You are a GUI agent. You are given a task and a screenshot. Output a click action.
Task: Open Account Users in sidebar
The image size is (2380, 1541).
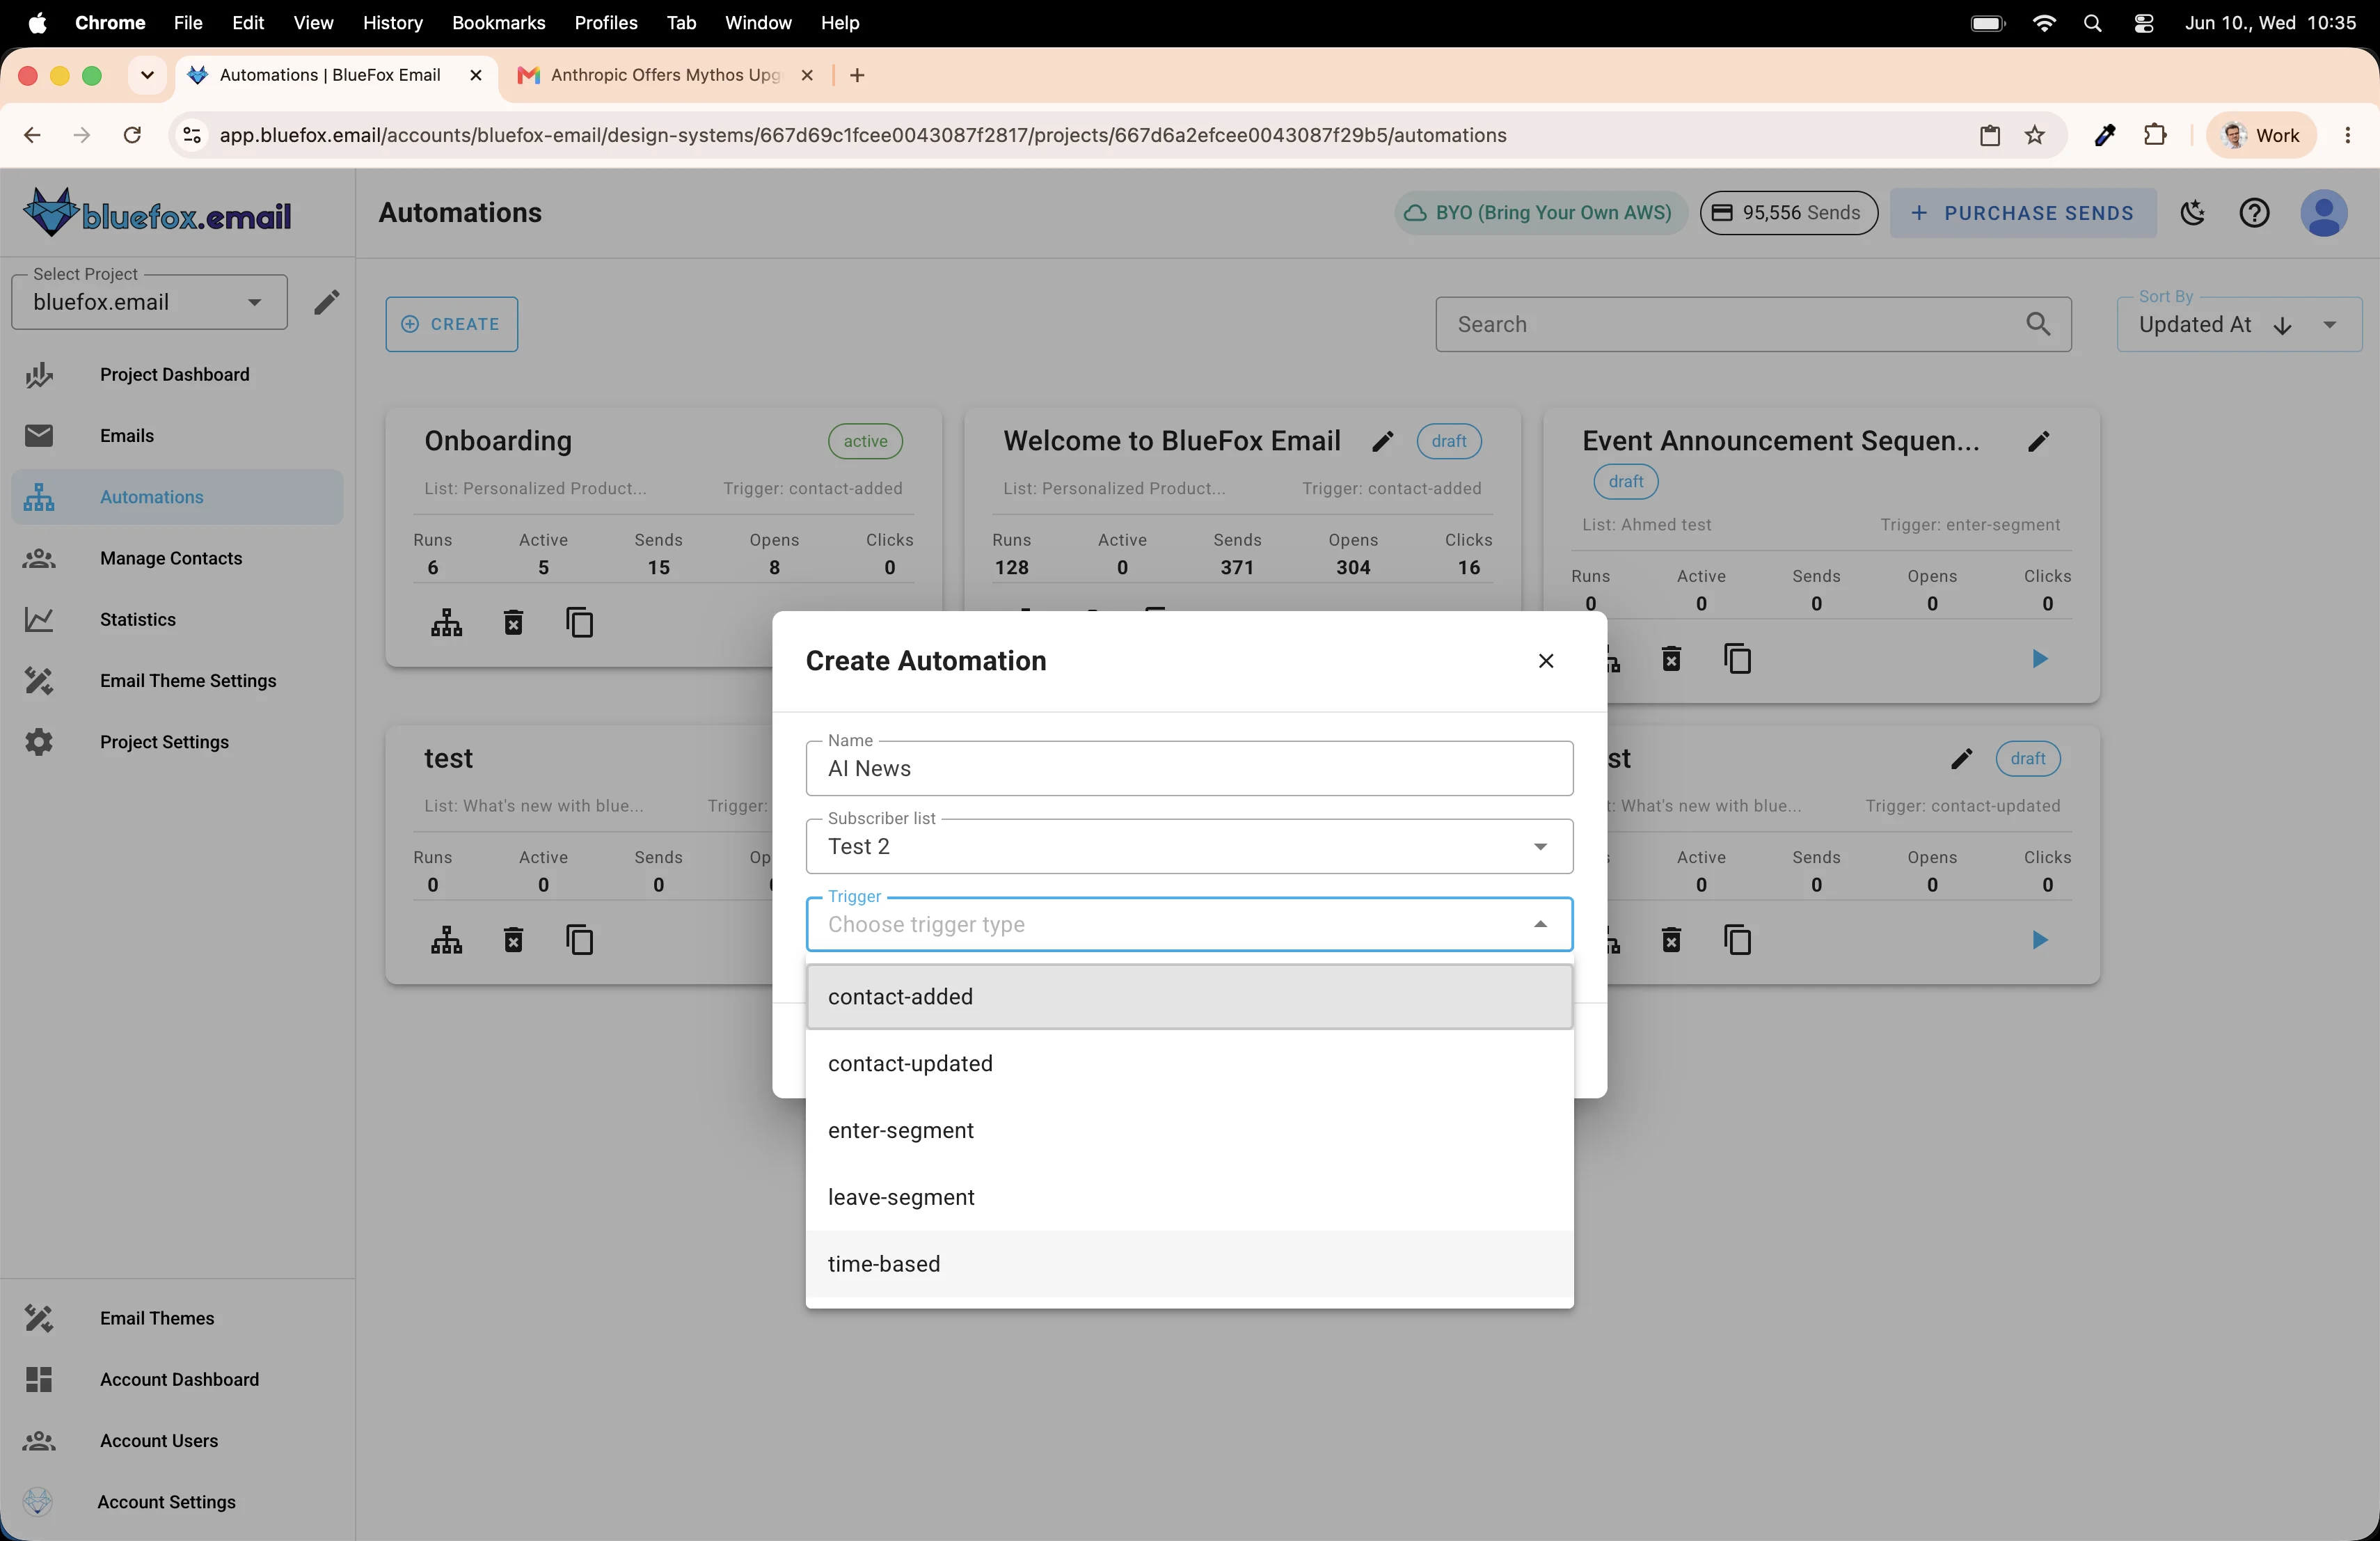pos(177,1440)
